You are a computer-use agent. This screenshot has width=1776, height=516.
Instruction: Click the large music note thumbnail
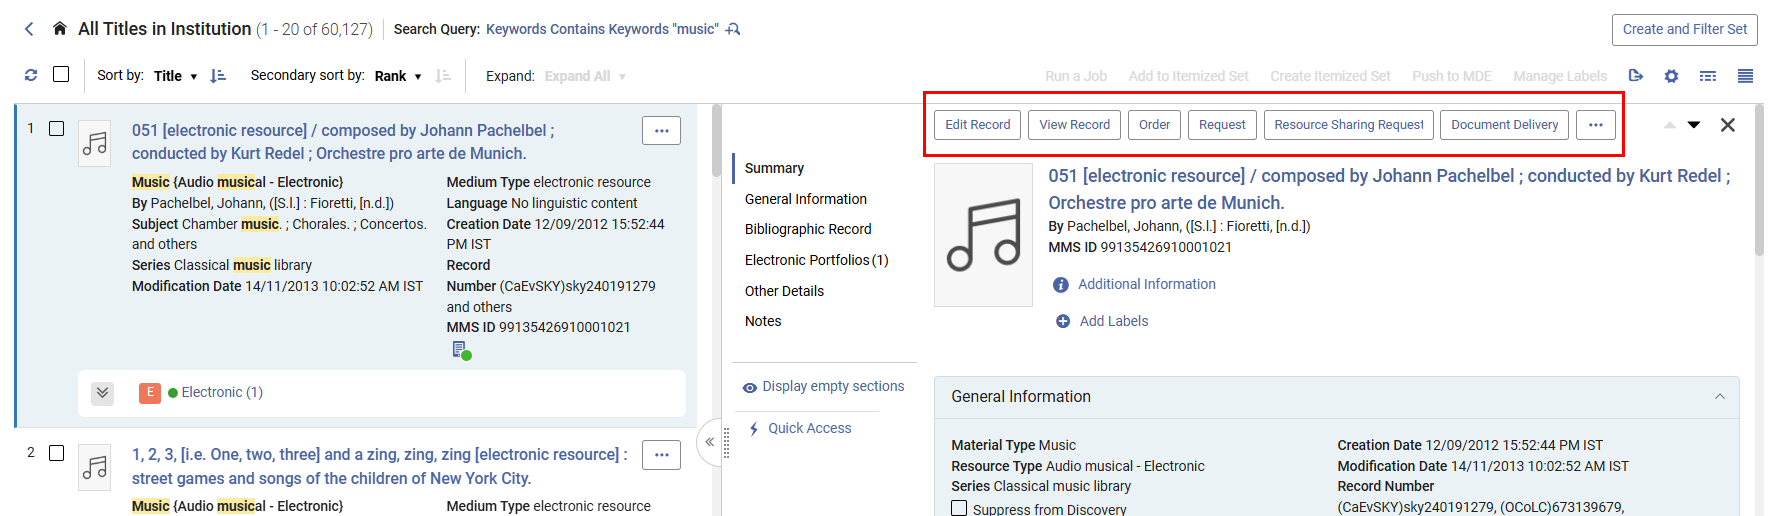(983, 235)
